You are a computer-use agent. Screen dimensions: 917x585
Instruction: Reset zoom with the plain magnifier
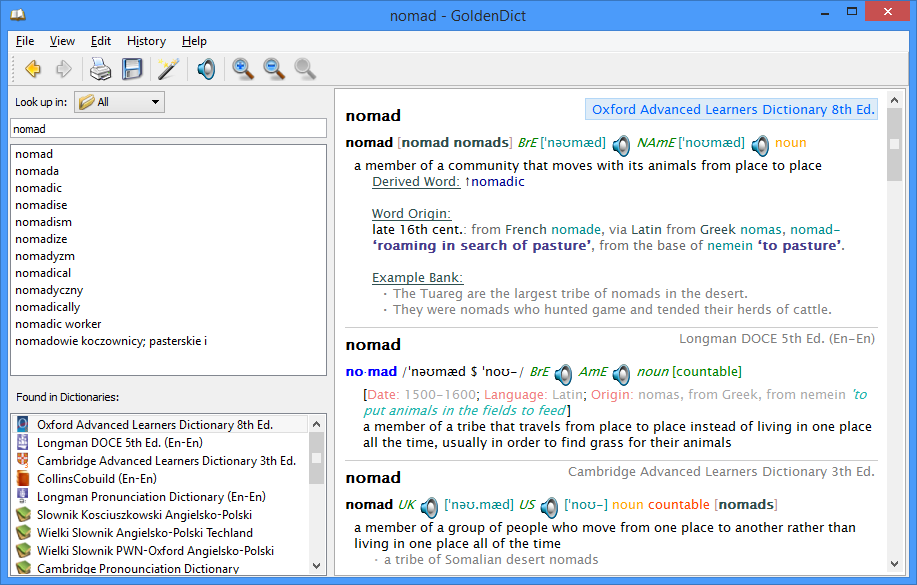click(x=305, y=69)
